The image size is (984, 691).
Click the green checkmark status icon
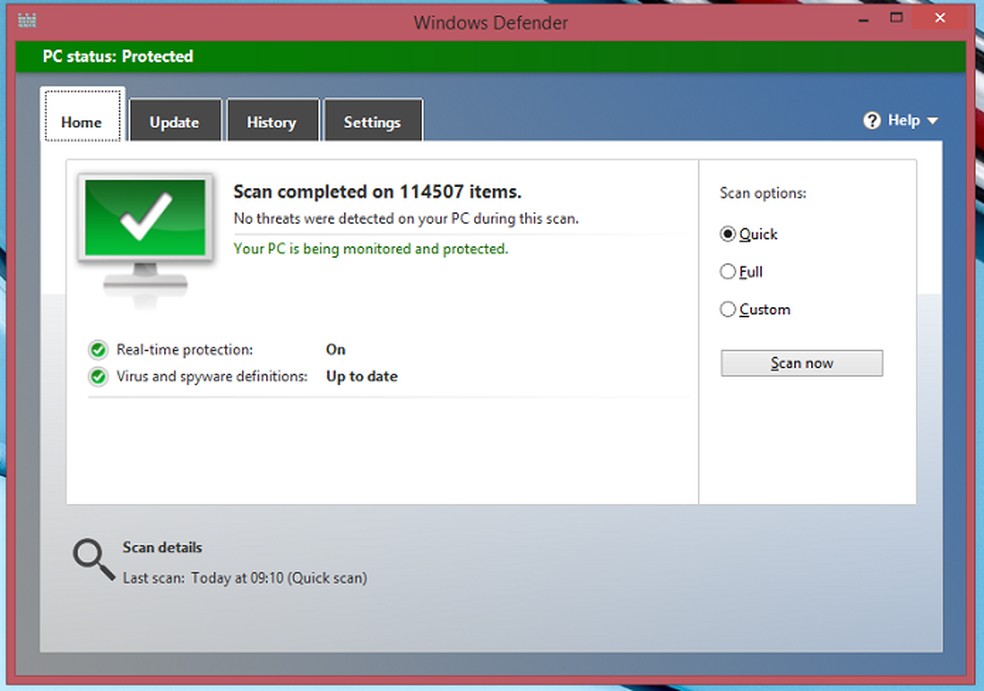[x=146, y=218]
